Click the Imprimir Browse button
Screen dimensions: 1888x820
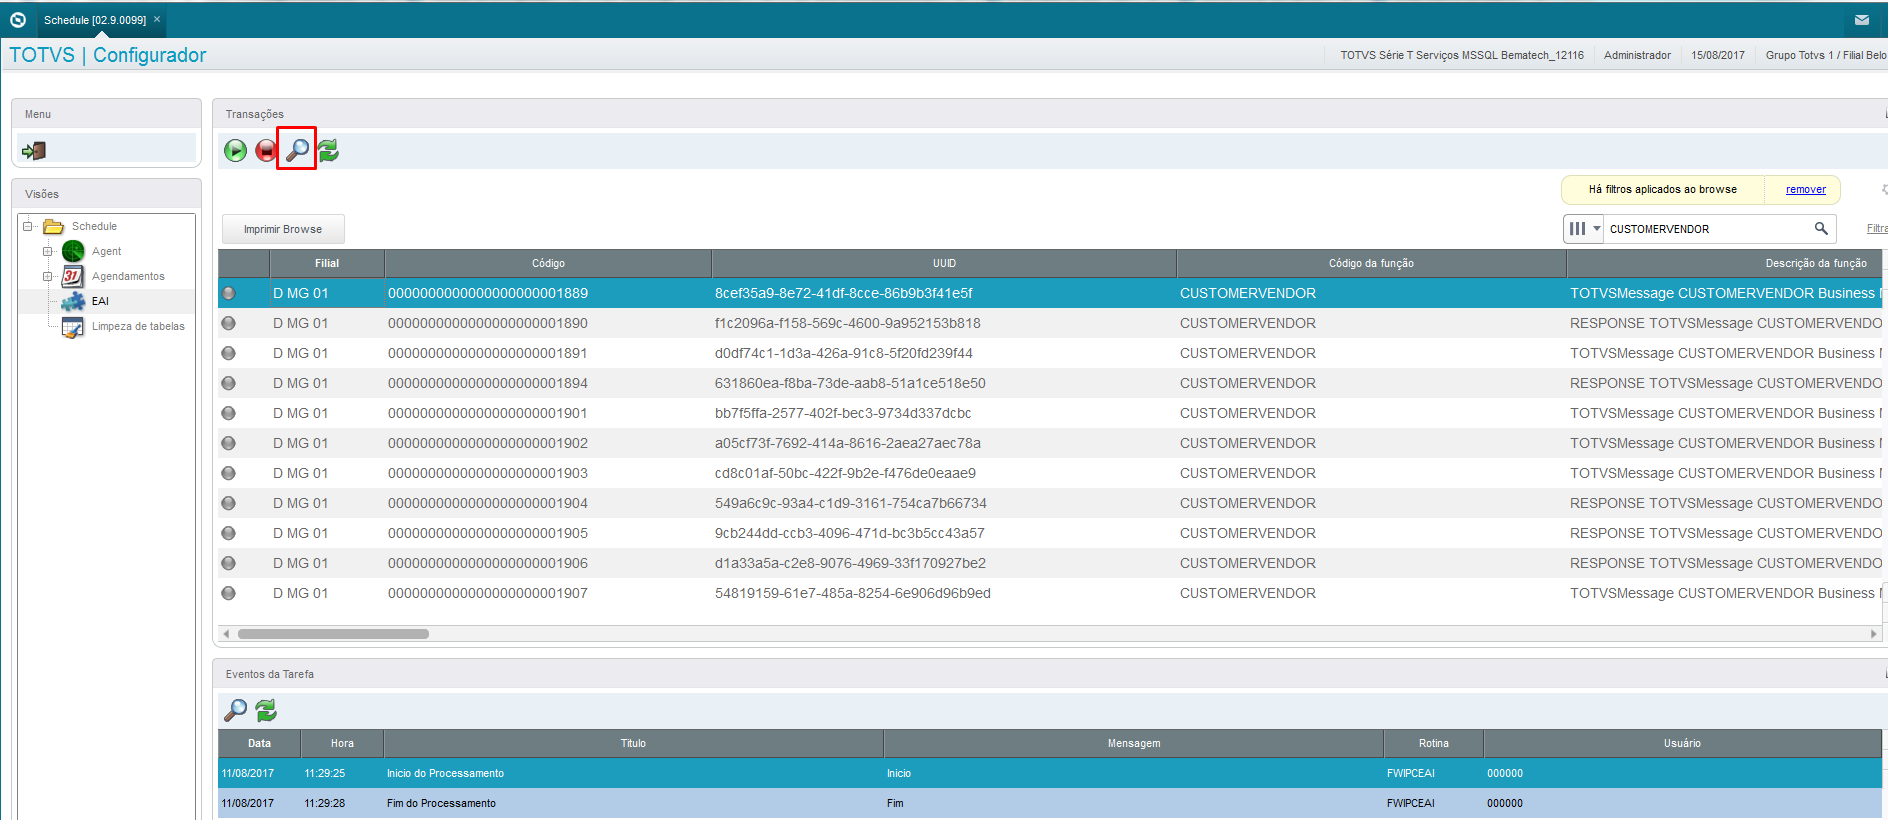[x=283, y=229]
